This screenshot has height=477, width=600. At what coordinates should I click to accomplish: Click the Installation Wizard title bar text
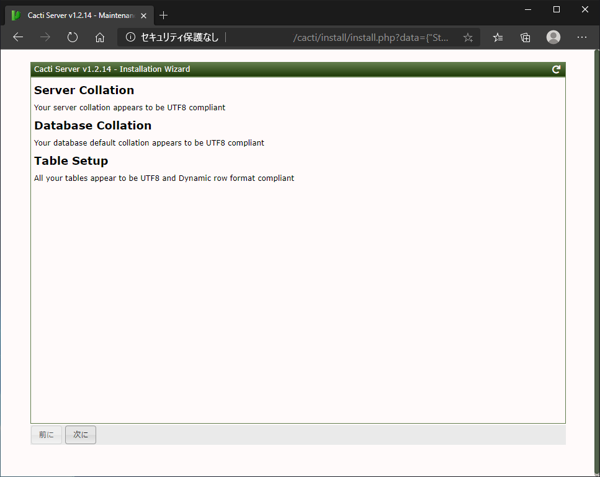tap(112, 69)
